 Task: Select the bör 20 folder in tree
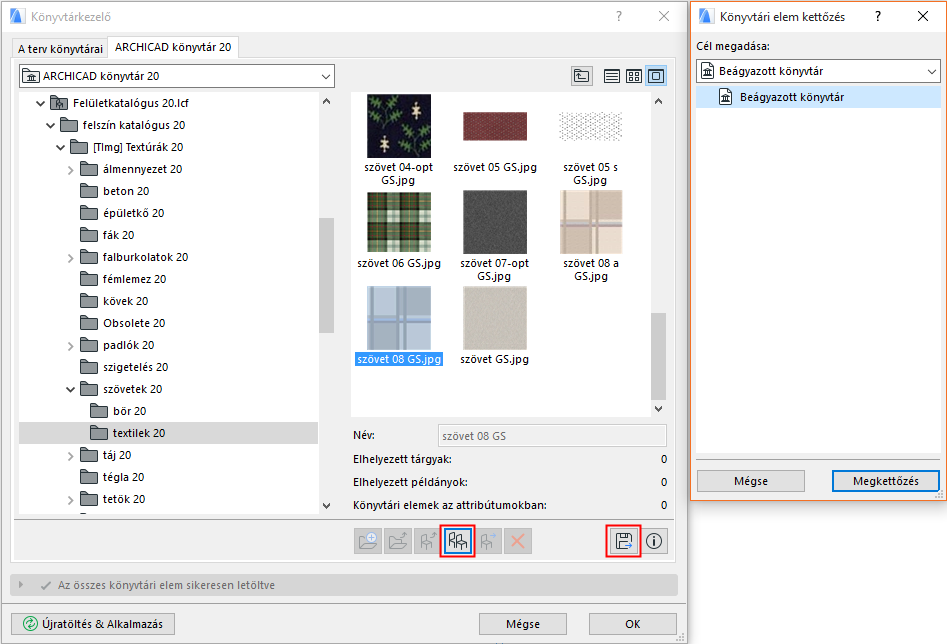click(126, 411)
